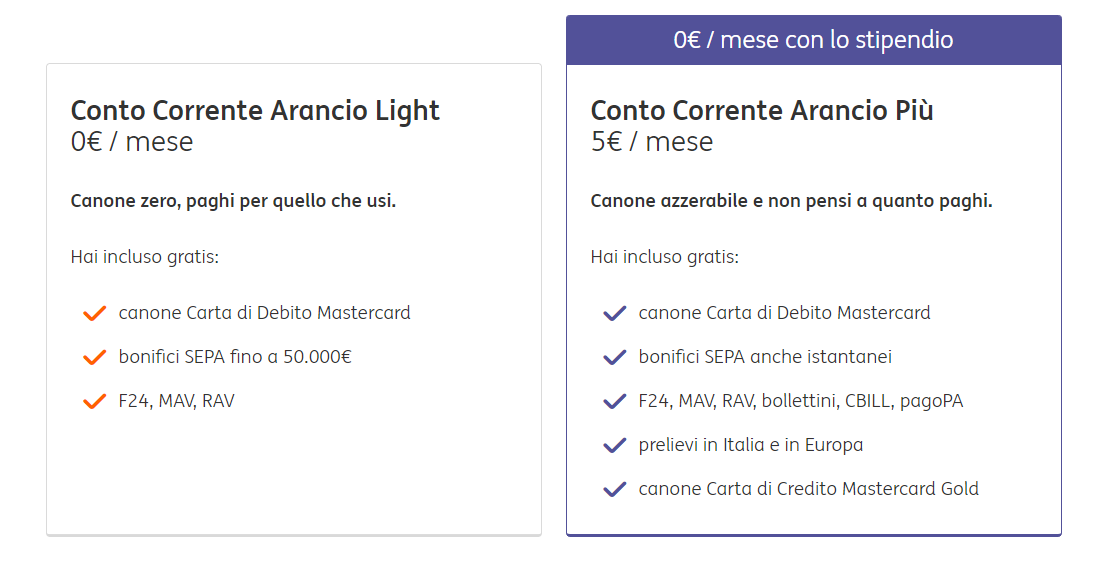Select the Conto Corrente Arancio Più heading
1112x575 pixels.
coord(762,110)
